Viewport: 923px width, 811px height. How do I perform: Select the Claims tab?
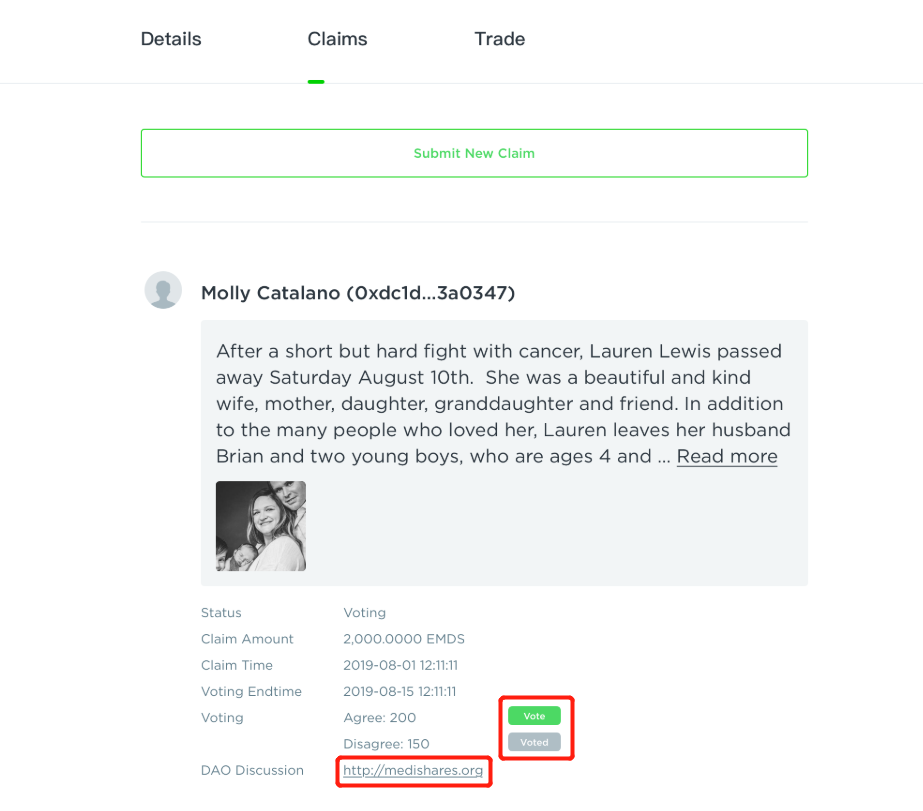tap(337, 40)
